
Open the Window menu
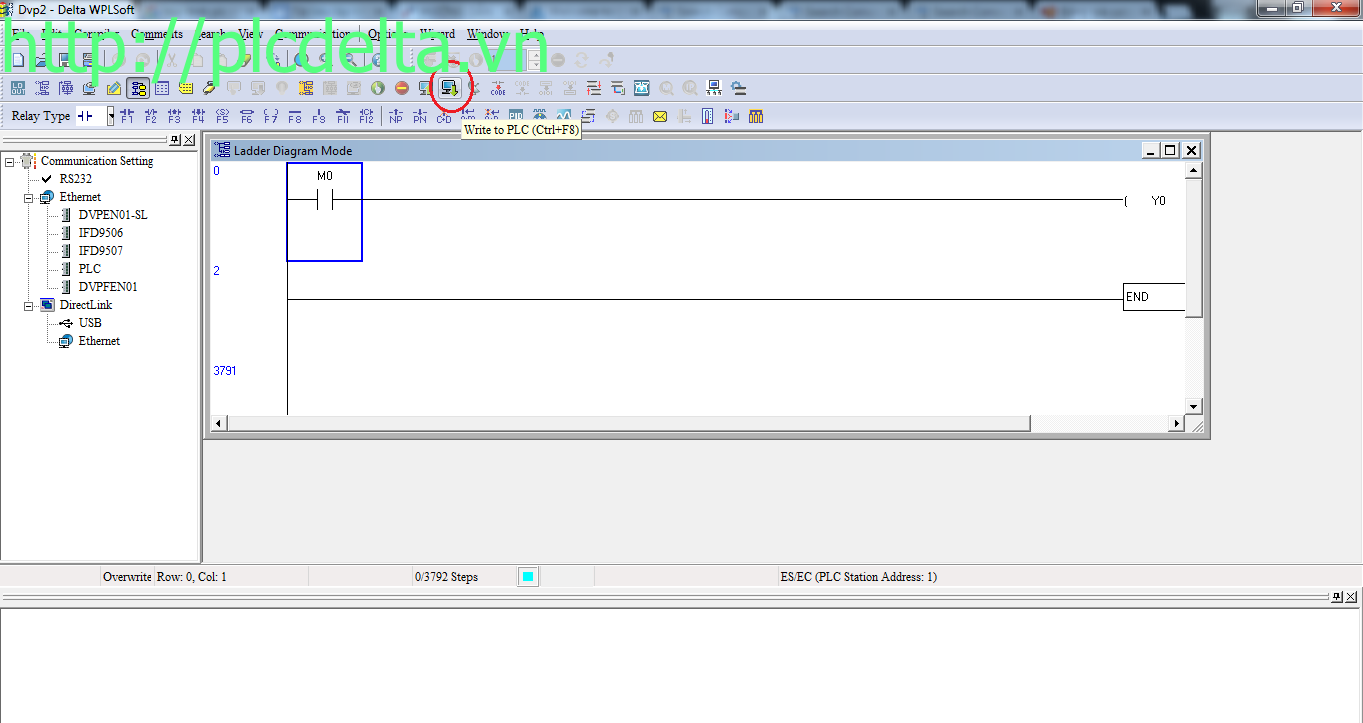coord(488,34)
